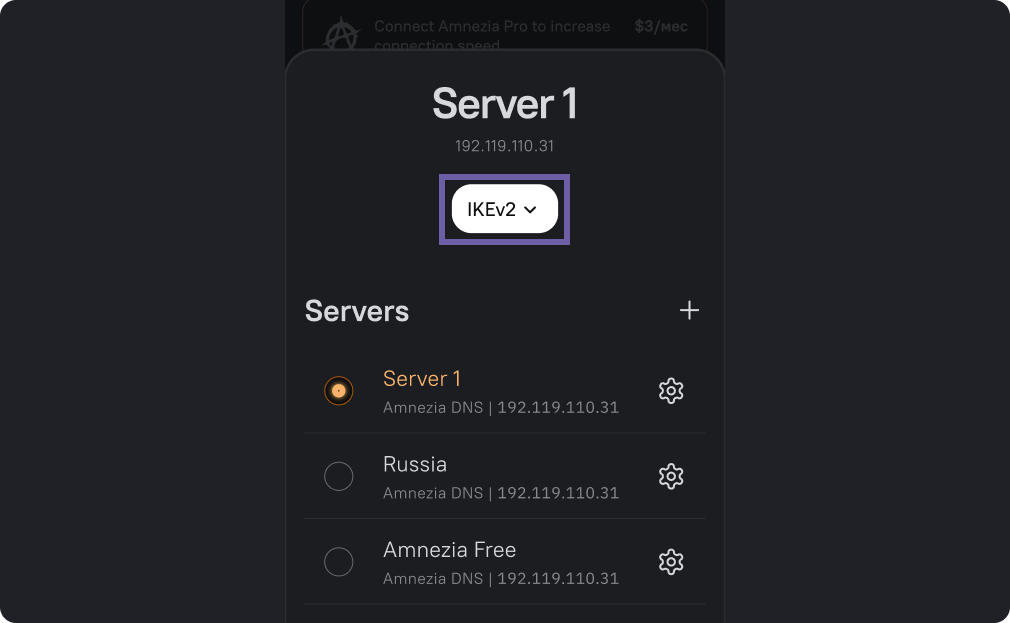
Task: Click the chevron arrow beside IKEv2
Action: (x=531, y=209)
